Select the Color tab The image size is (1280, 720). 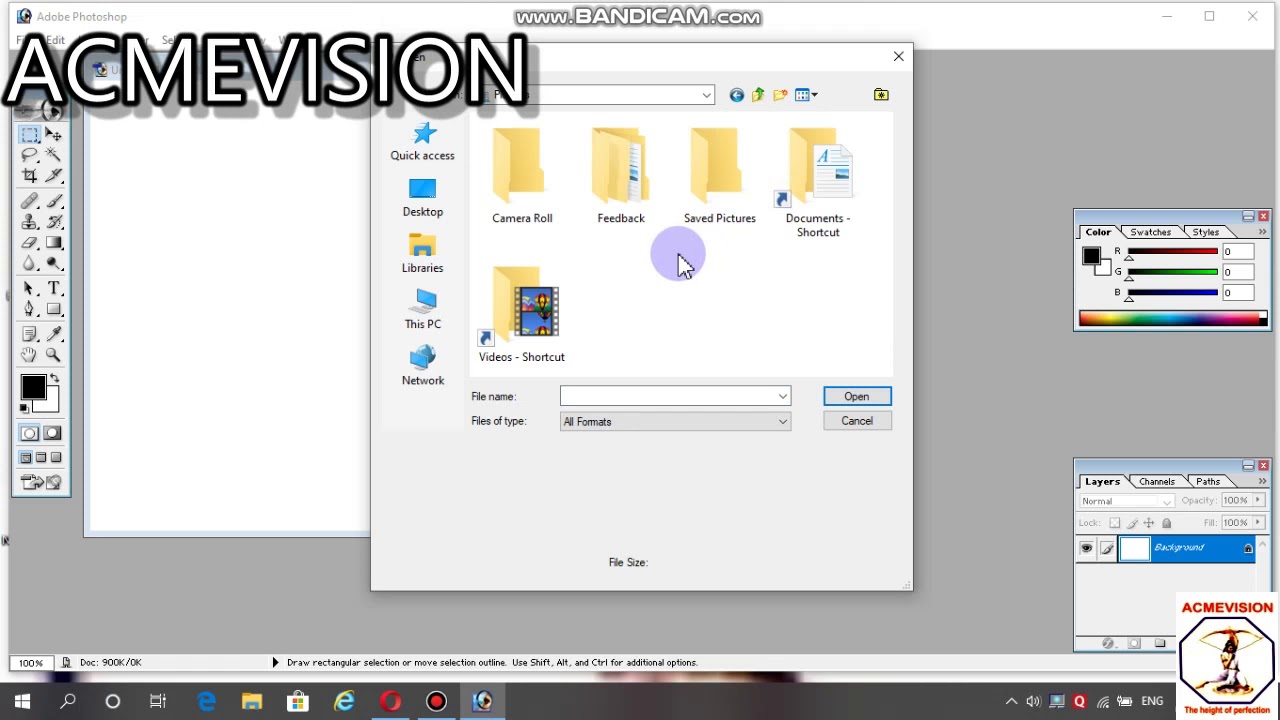(x=1098, y=232)
